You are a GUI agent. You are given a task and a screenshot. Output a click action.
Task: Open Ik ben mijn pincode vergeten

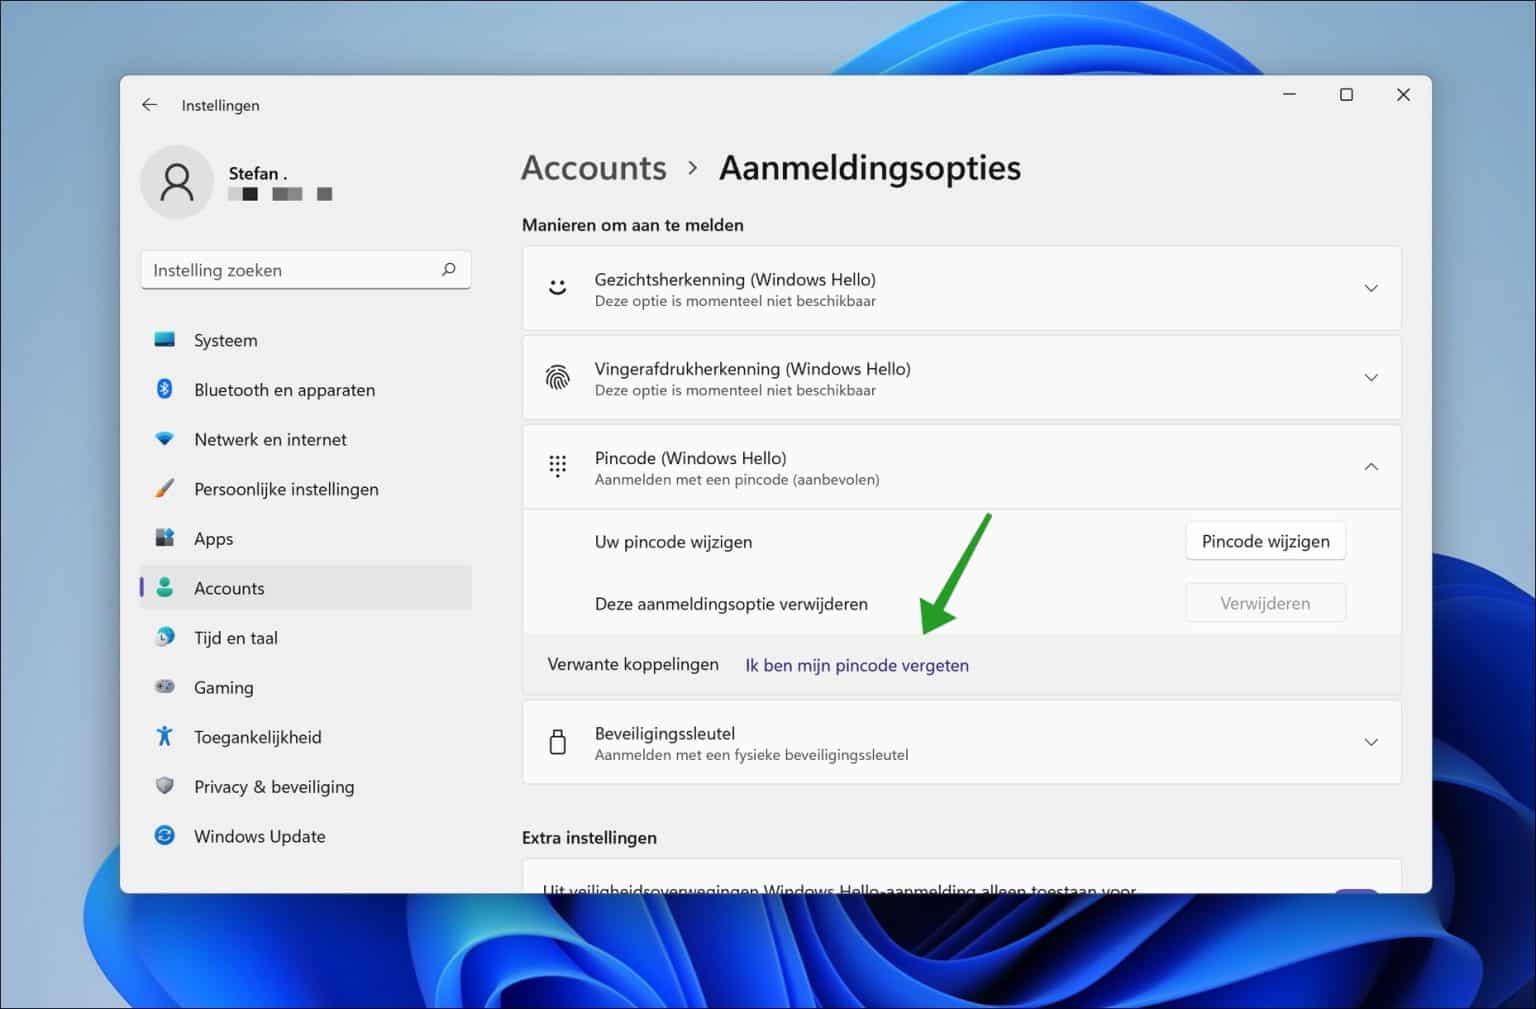click(x=856, y=665)
